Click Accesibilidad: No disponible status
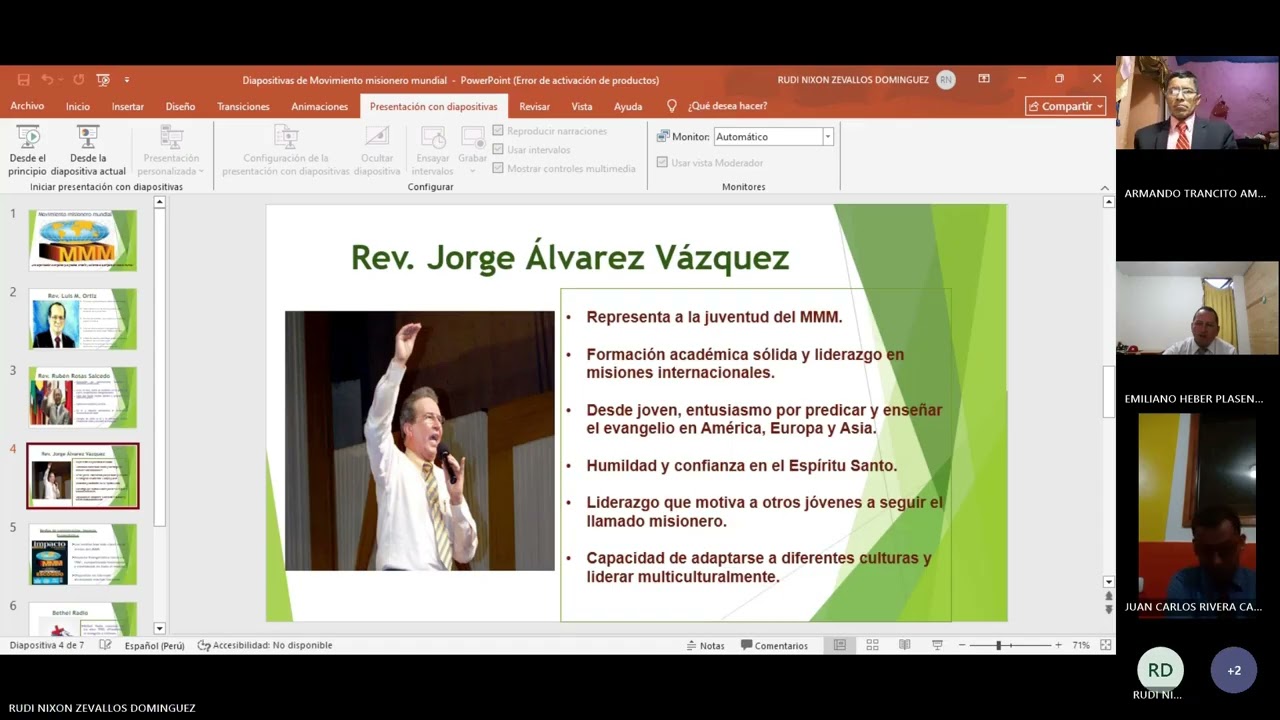 265,646
